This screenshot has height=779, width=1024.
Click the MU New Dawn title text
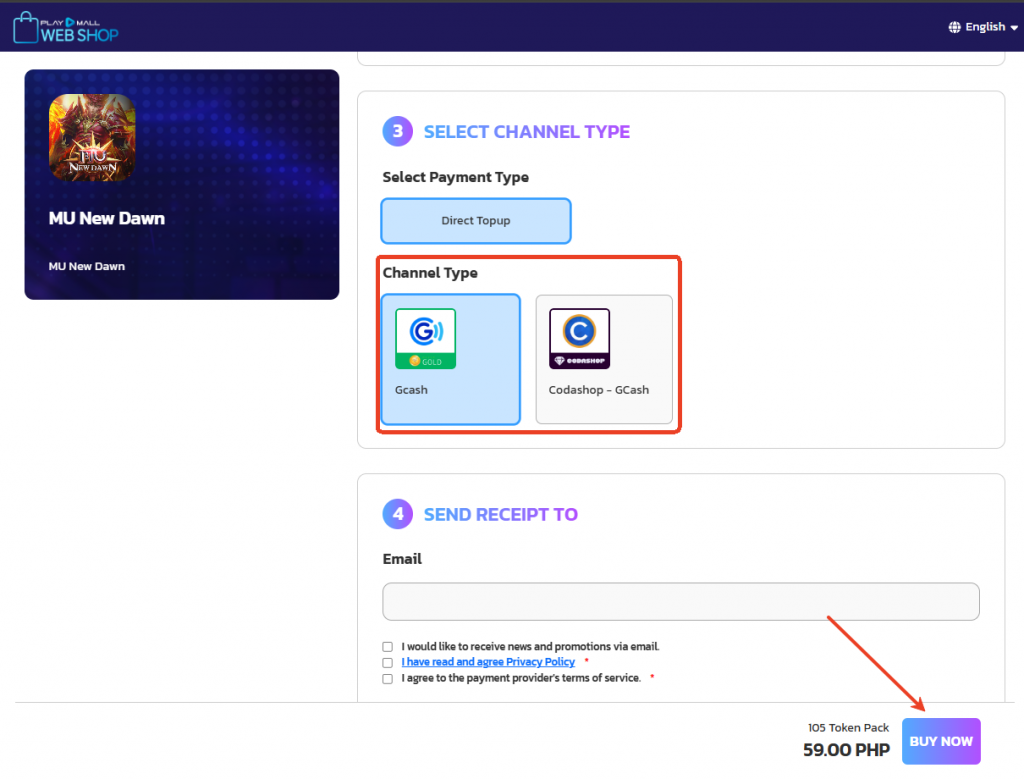[x=106, y=218]
